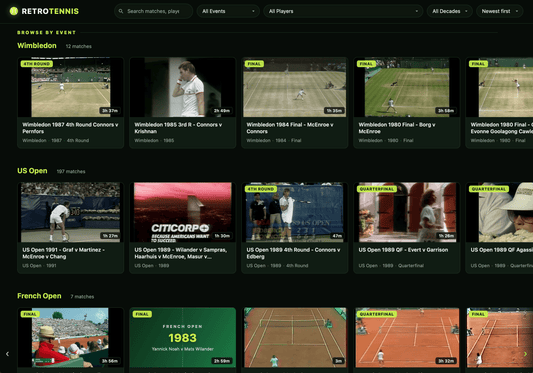This screenshot has height=373, width=533.
Task: Open US Open 1989 QF Evert v Garrison thumbnail
Action: click(407, 213)
